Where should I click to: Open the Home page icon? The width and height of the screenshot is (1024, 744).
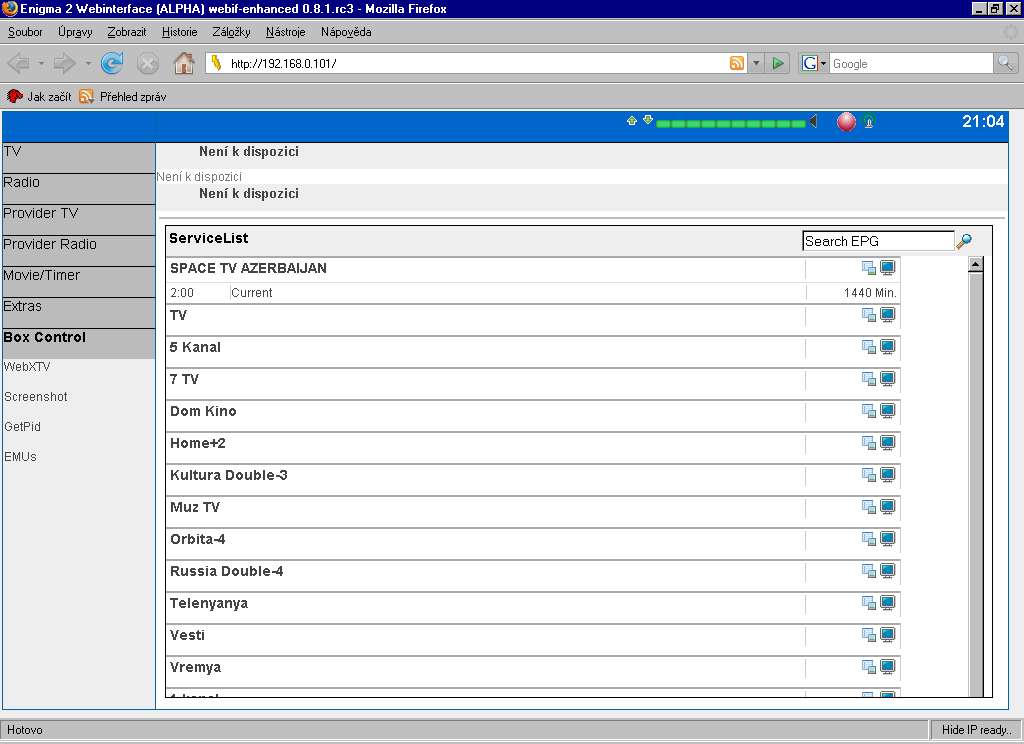pyautogui.click(x=184, y=63)
